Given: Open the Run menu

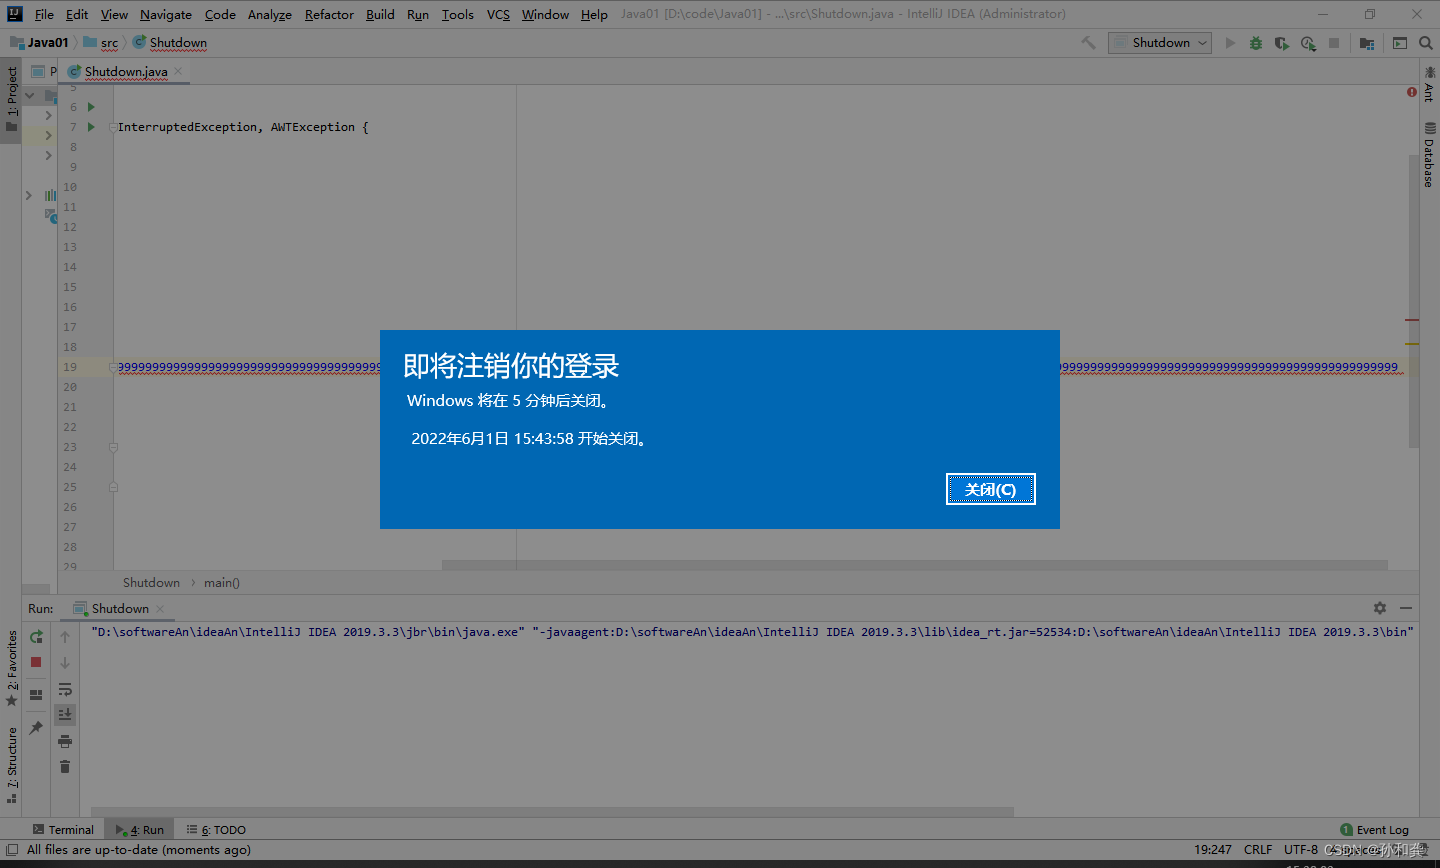Looking at the screenshot, I should (x=418, y=14).
